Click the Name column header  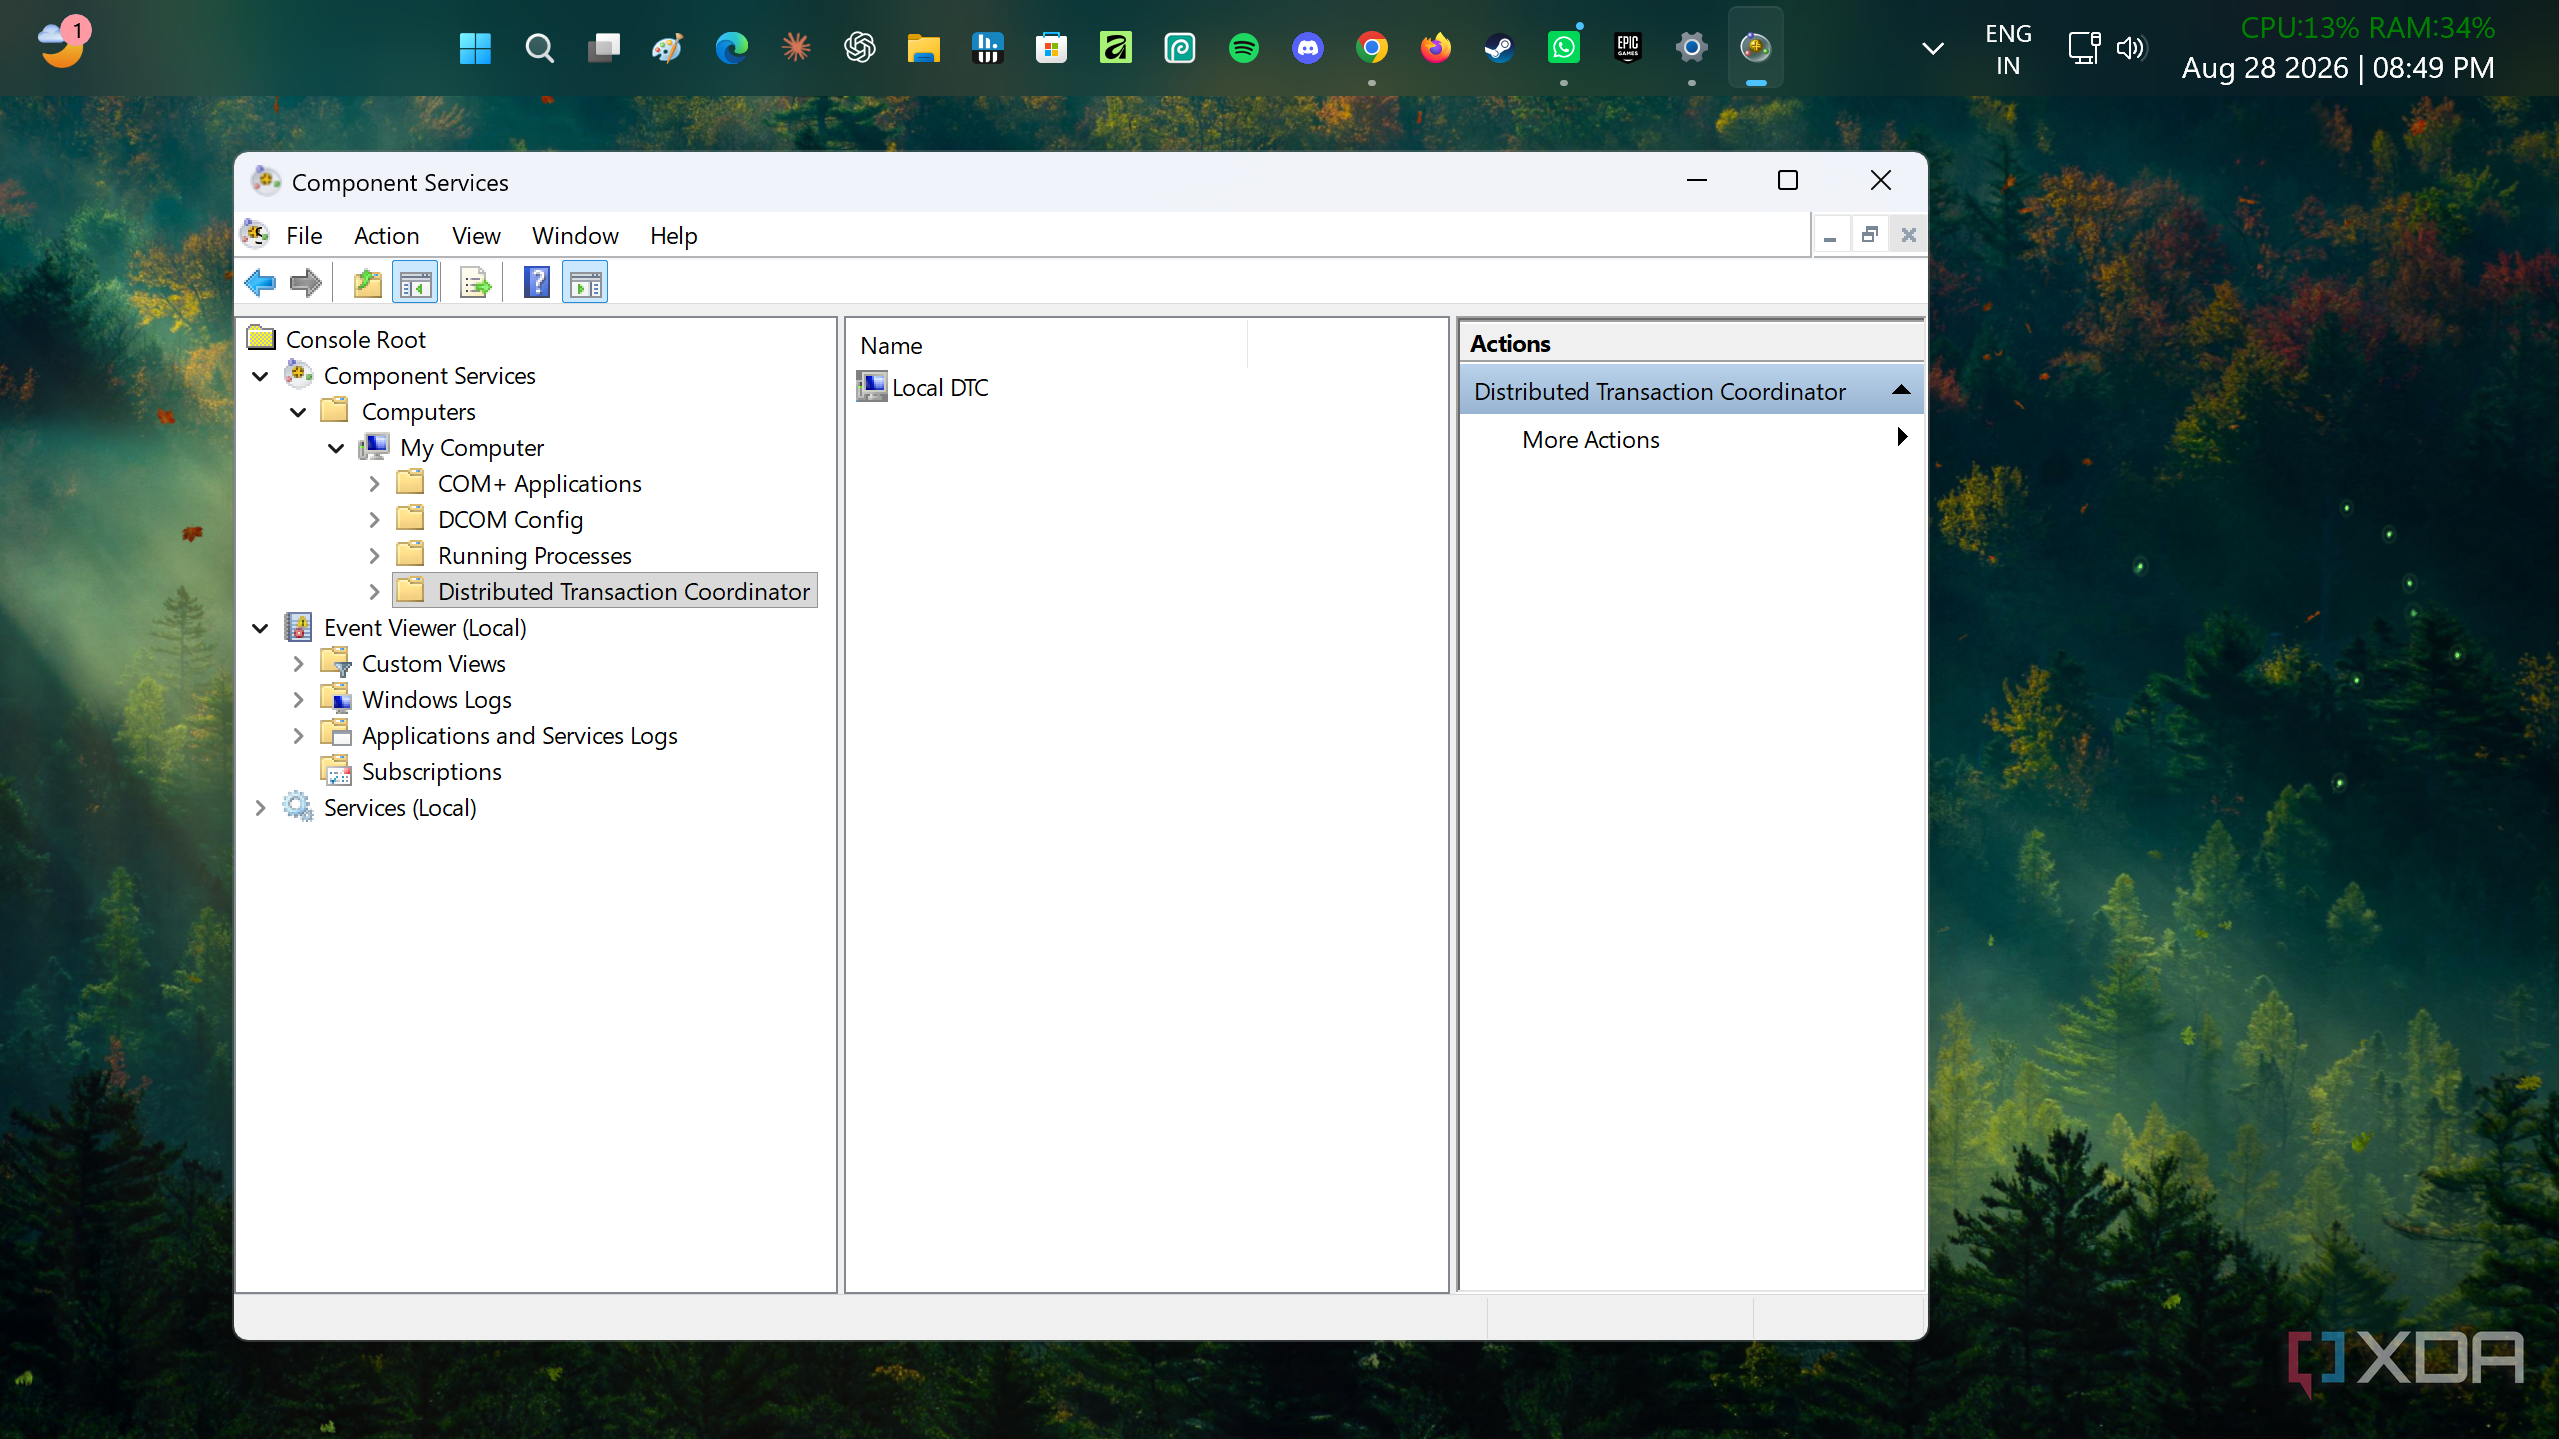[1047, 345]
